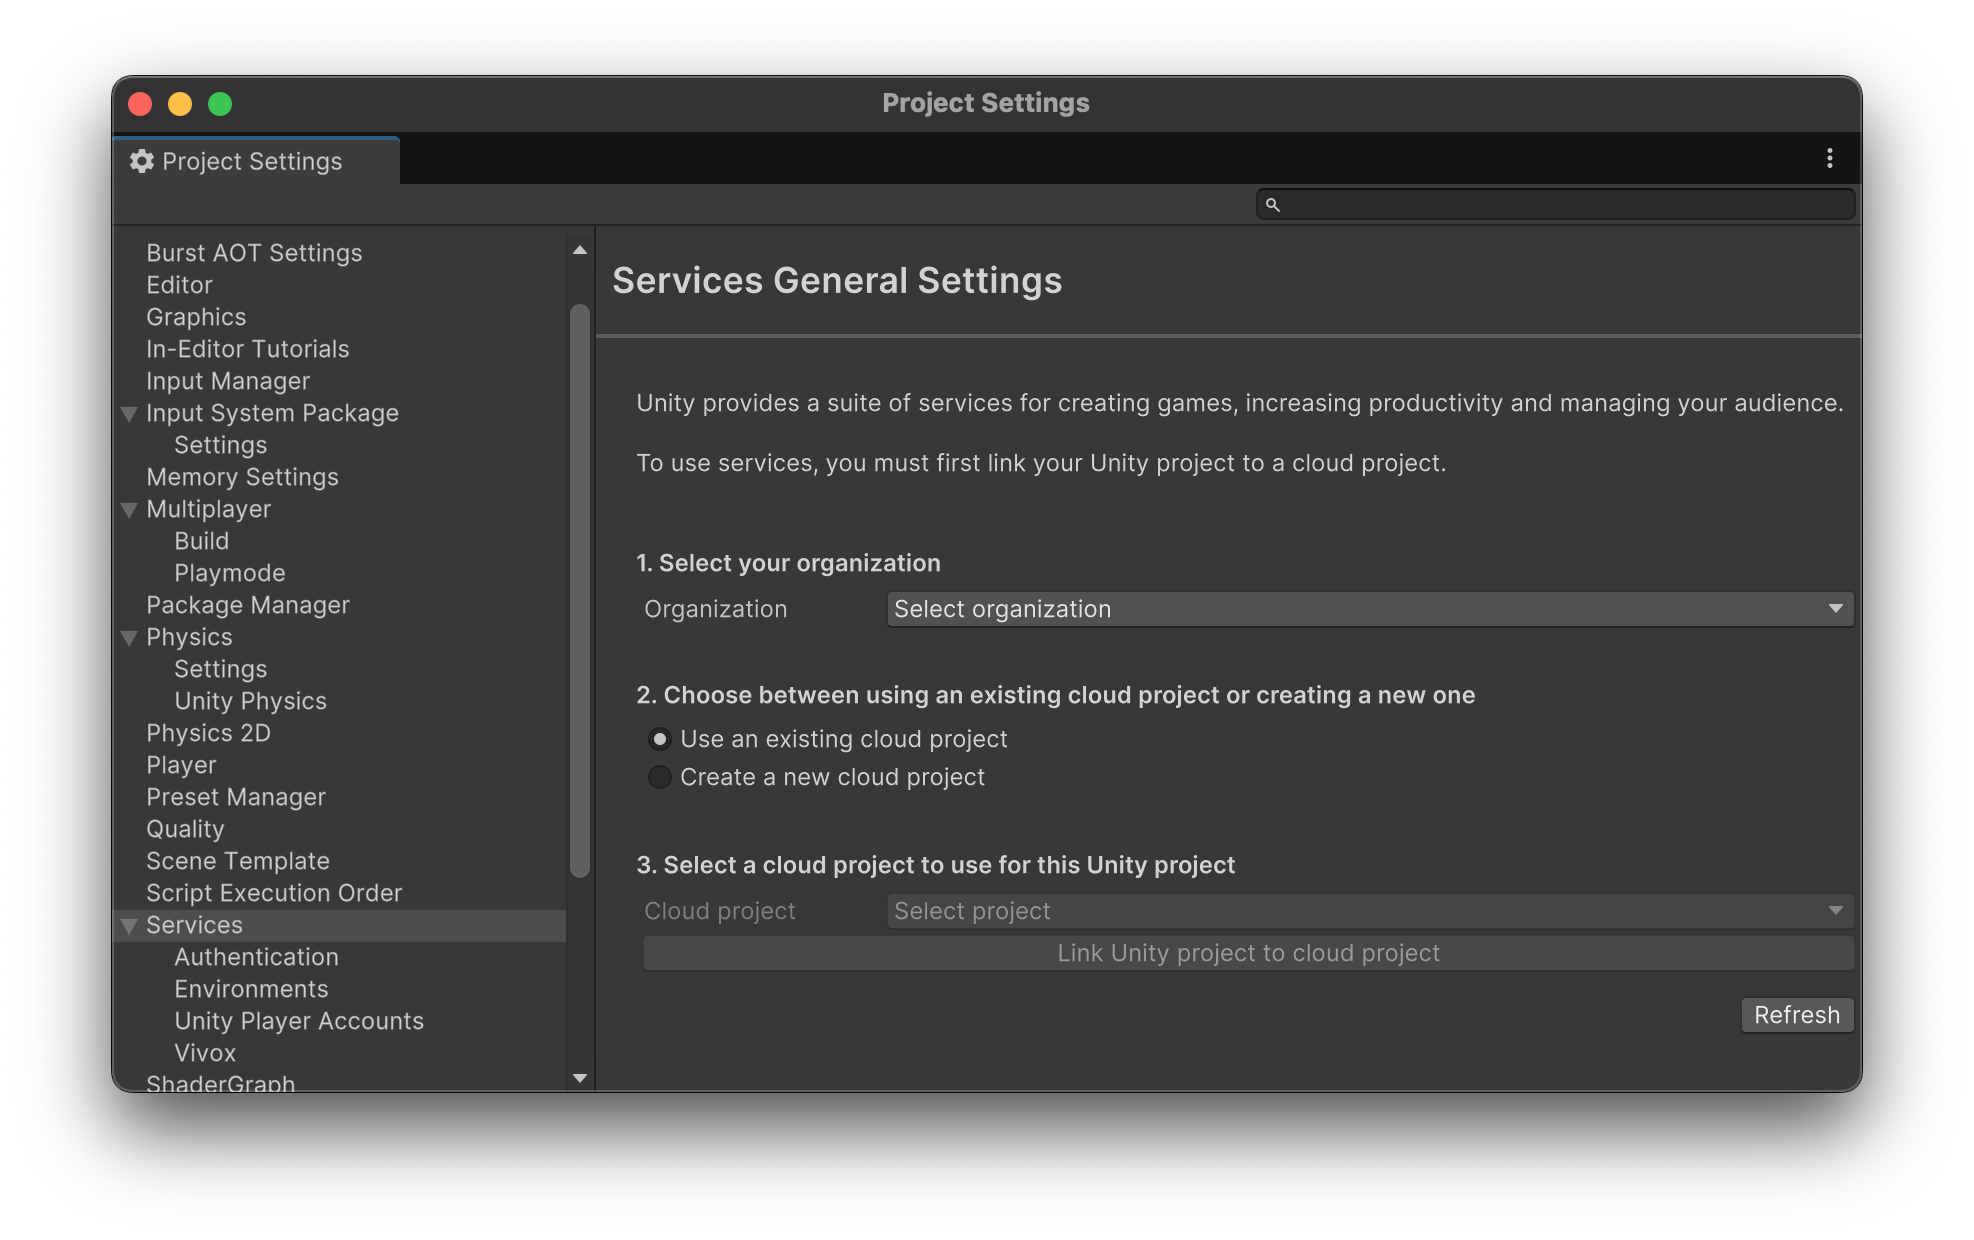
Task: Close the window with the red button
Action: 140,104
